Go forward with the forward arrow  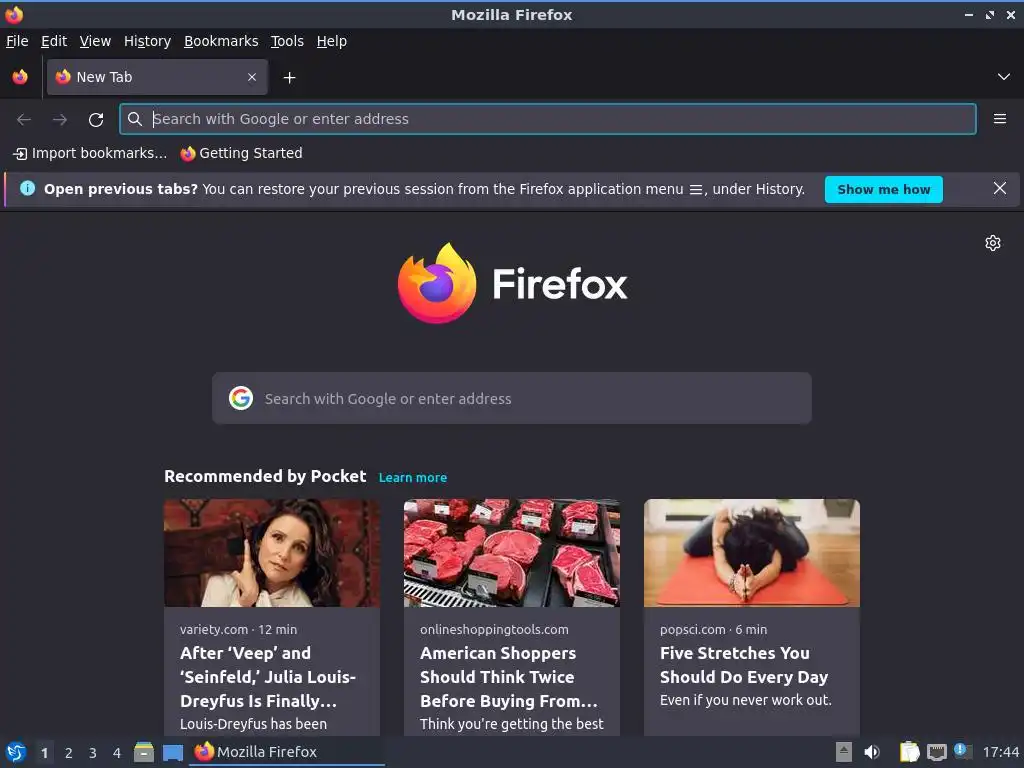(59, 120)
